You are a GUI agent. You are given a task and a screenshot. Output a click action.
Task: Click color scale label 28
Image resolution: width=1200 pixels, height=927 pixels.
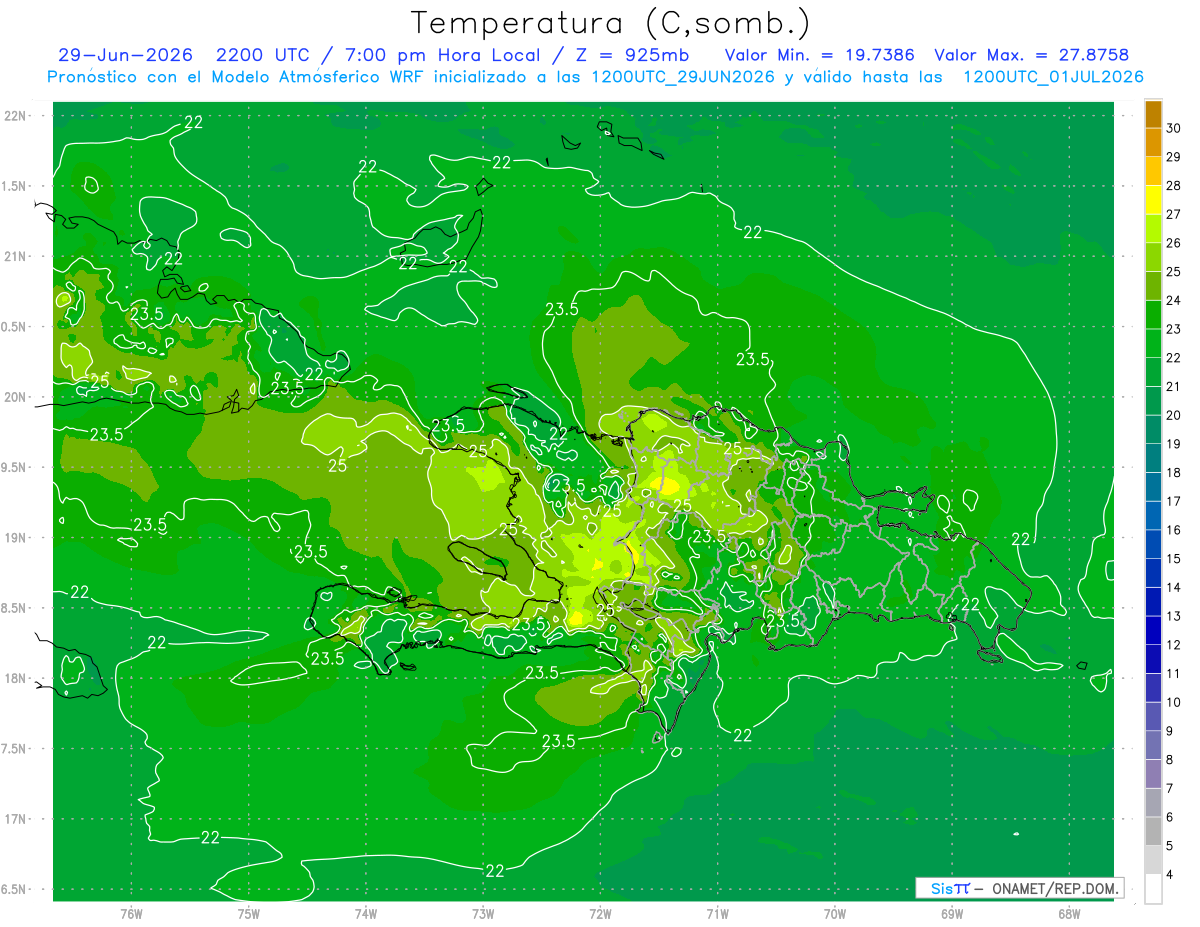tap(1174, 186)
